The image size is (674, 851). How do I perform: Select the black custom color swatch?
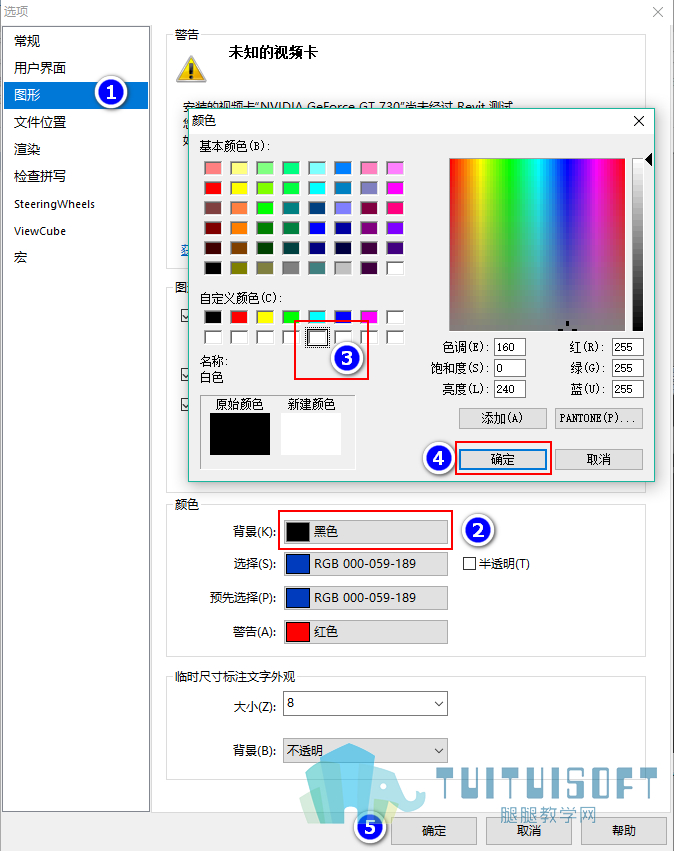[x=213, y=317]
